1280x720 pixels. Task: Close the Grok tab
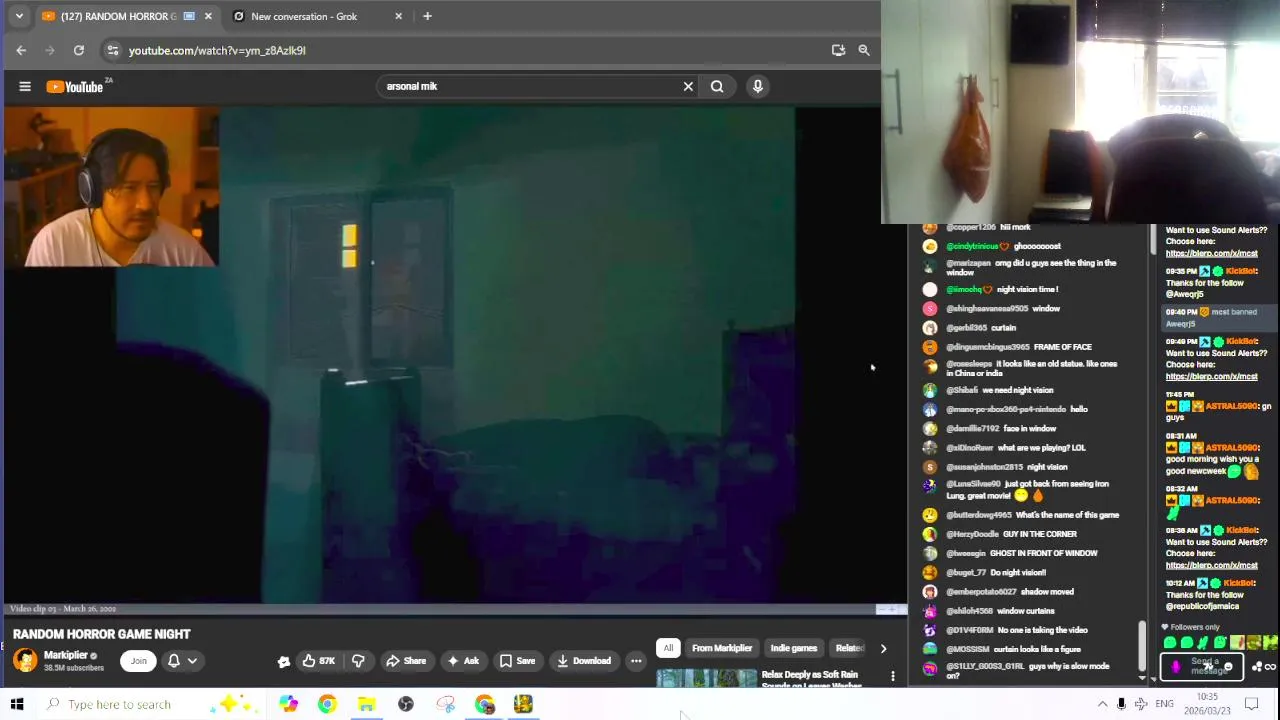click(399, 16)
